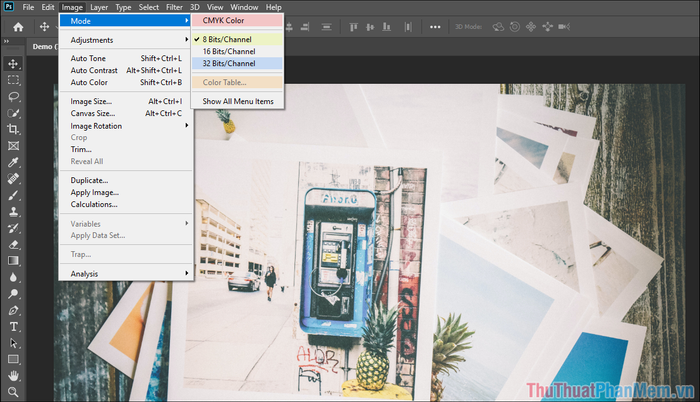Select the Hand tool
The width and height of the screenshot is (700, 402).
pos(13,376)
